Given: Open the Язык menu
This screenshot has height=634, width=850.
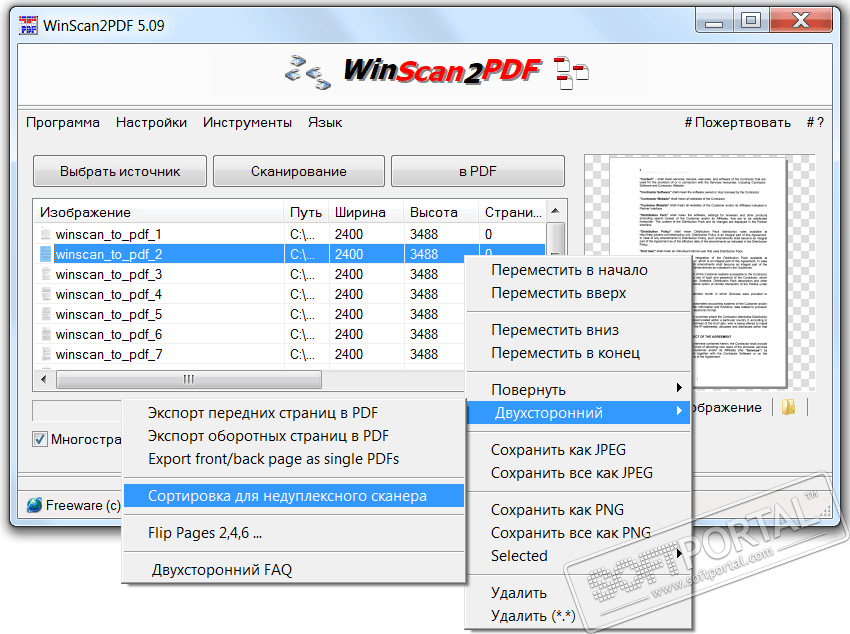Looking at the screenshot, I should tap(325, 122).
